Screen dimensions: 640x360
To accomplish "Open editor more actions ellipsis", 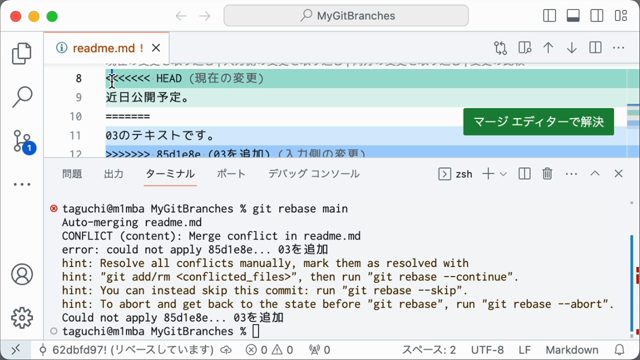I will coord(619,48).
